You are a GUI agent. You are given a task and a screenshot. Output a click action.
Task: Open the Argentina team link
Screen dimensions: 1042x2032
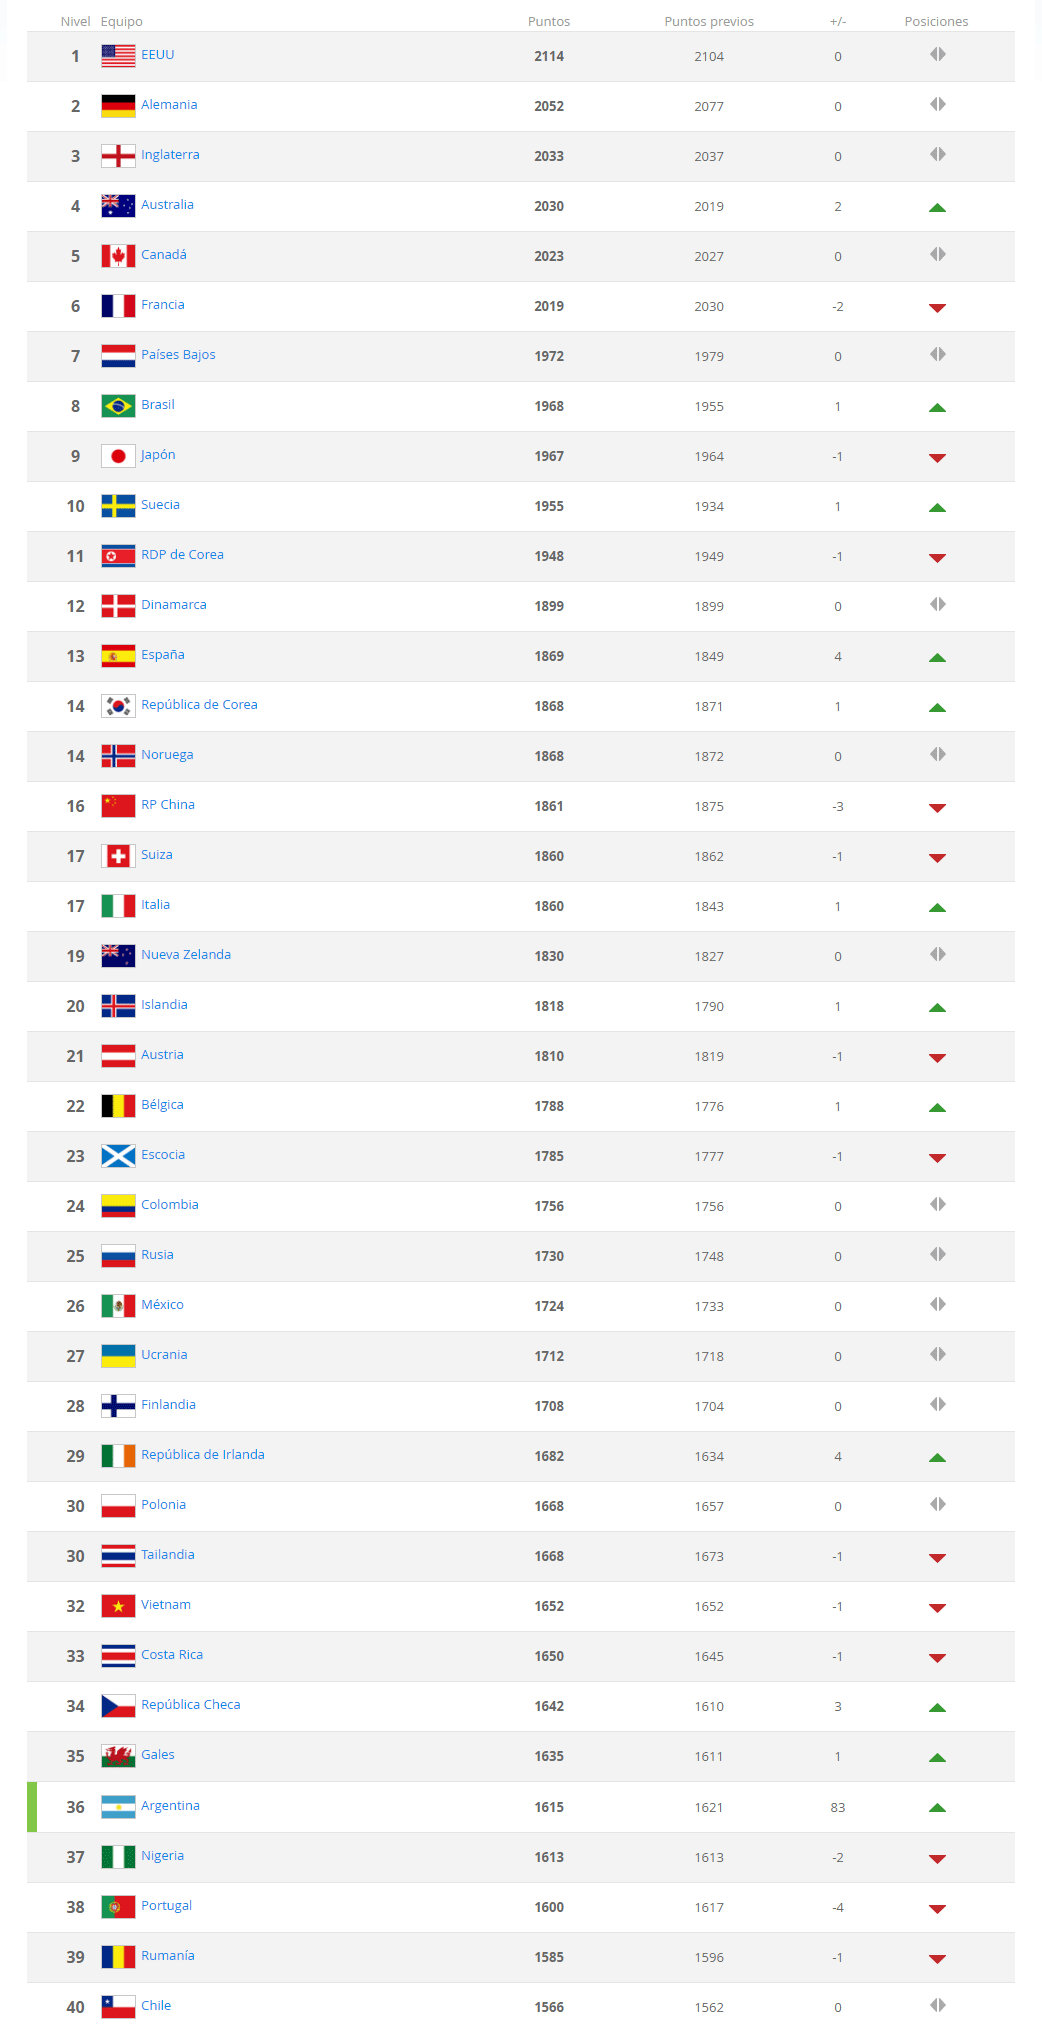[x=170, y=1806]
